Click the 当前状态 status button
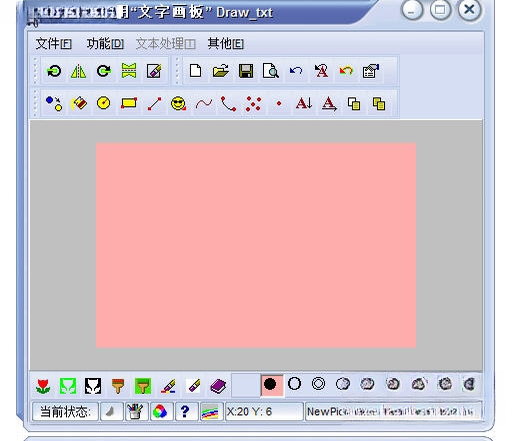512x441 pixels. pyautogui.click(x=65, y=412)
